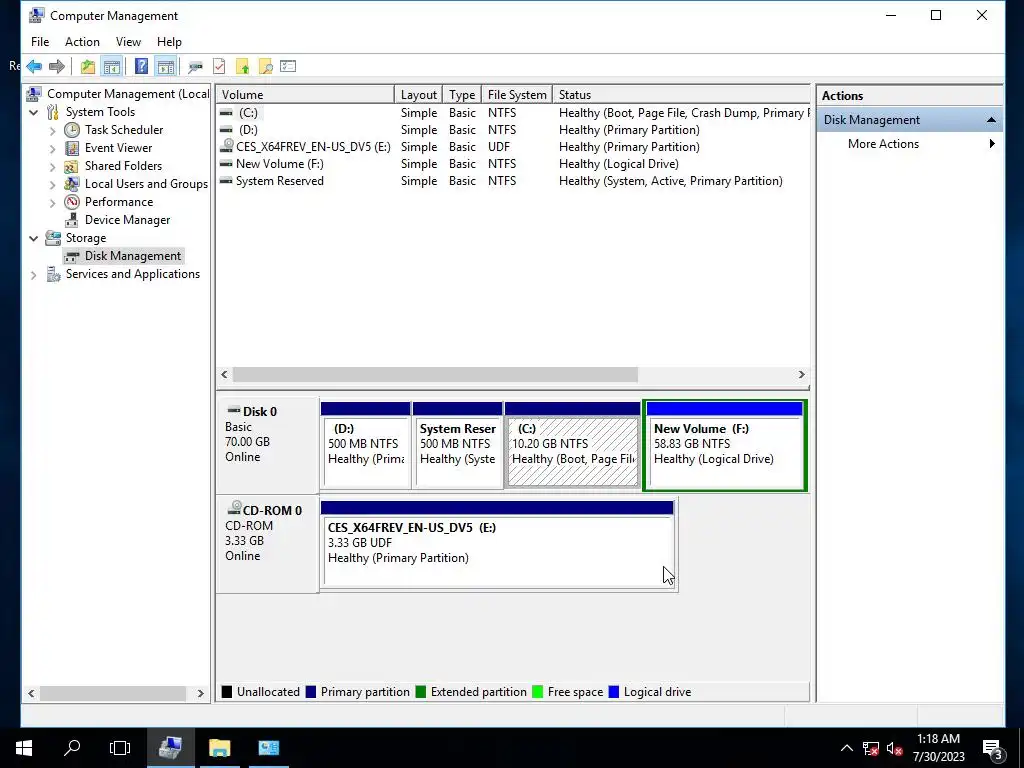Screen dimensions: 1024x768
Task: Click the Up one level folder icon
Action: 88,66
